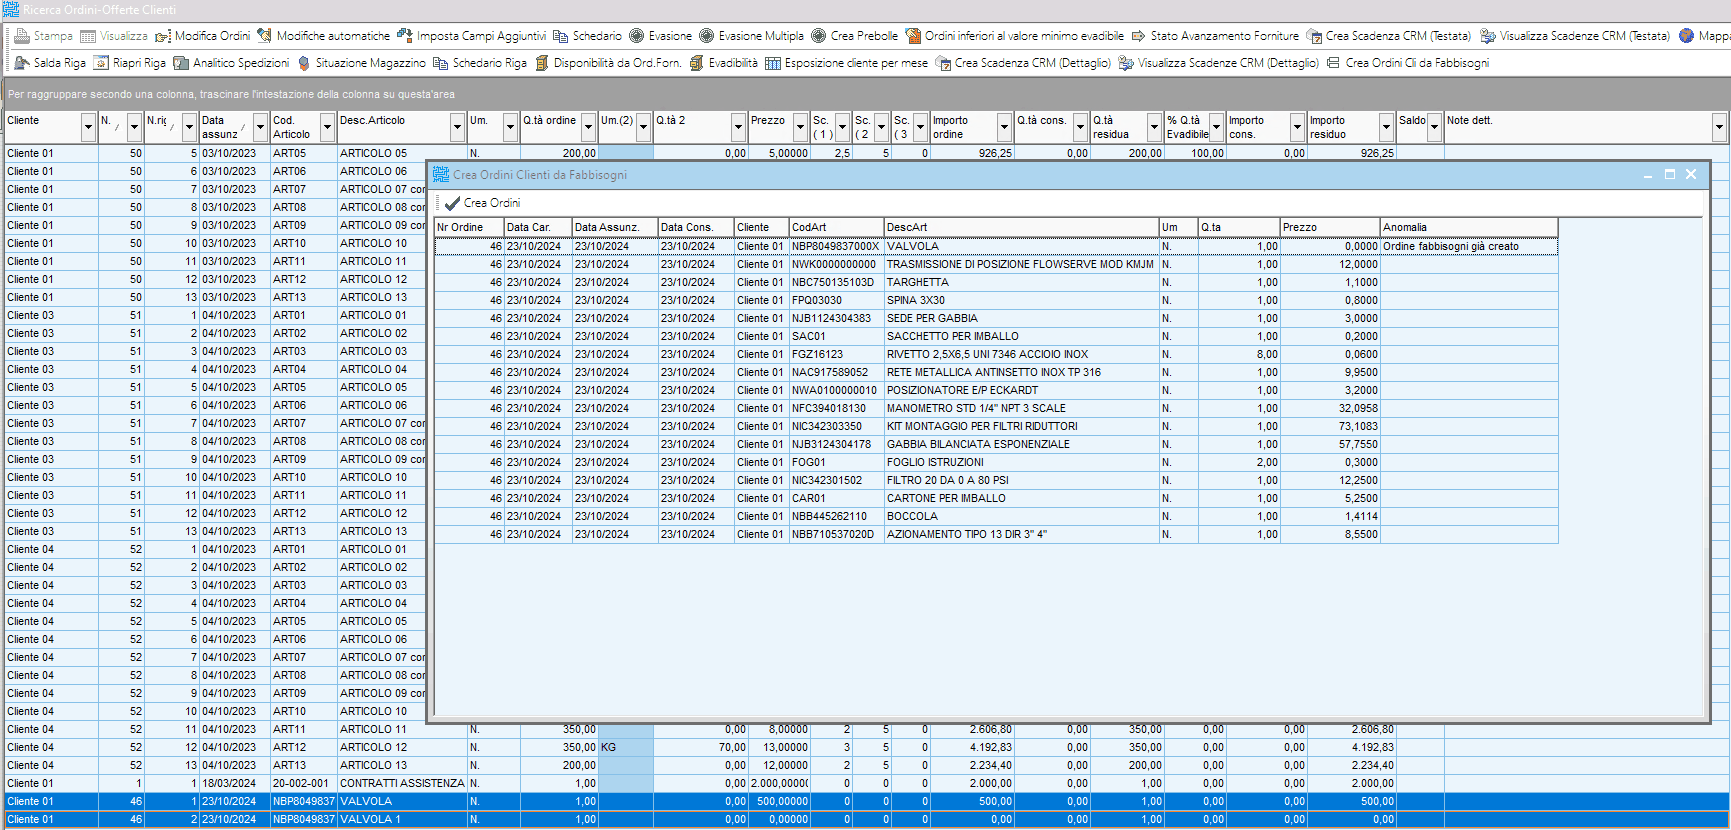This screenshot has height=830, width=1731.
Task: Click Crea Ordini Cli da Fabbisogni
Action: (1407, 63)
